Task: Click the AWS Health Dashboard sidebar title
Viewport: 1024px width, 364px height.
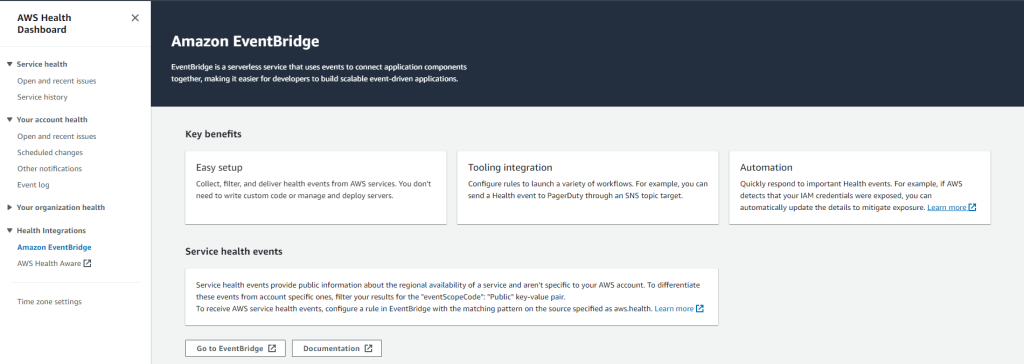Action: pos(44,24)
